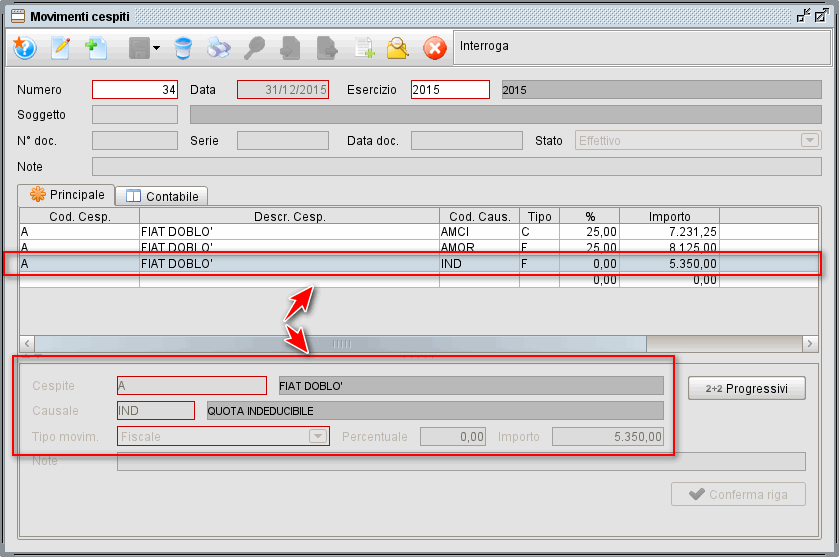Open the save options dropdown arrow
The width and height of the screenshot is (839, 557).
click(156, 48)
